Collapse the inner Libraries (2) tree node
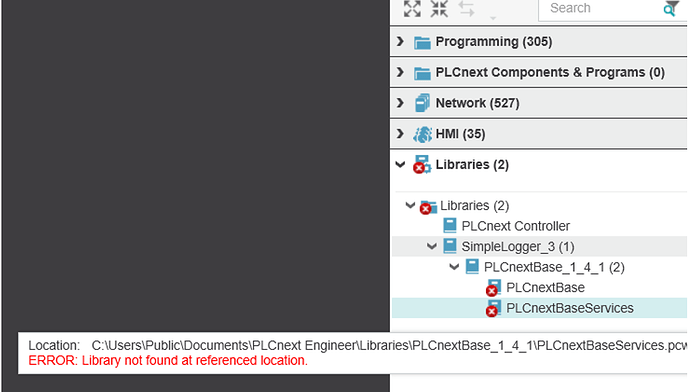The image size is (690, 392). 410,205
